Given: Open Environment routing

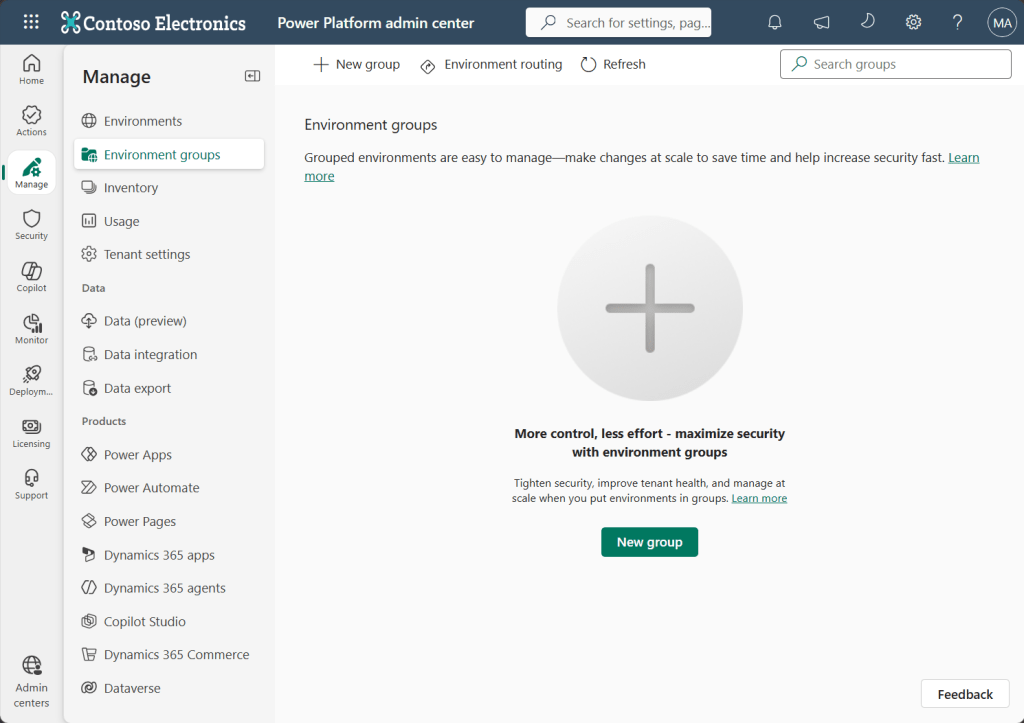Looking at the screenshot, I should (x=491, y=64).
